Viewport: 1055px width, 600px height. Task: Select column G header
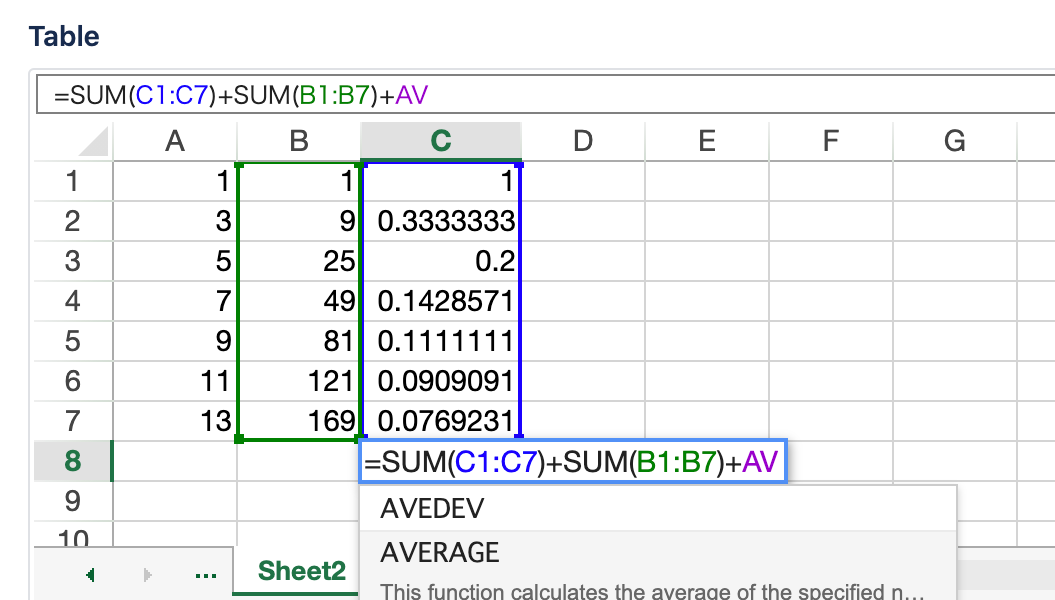[954, 142]
